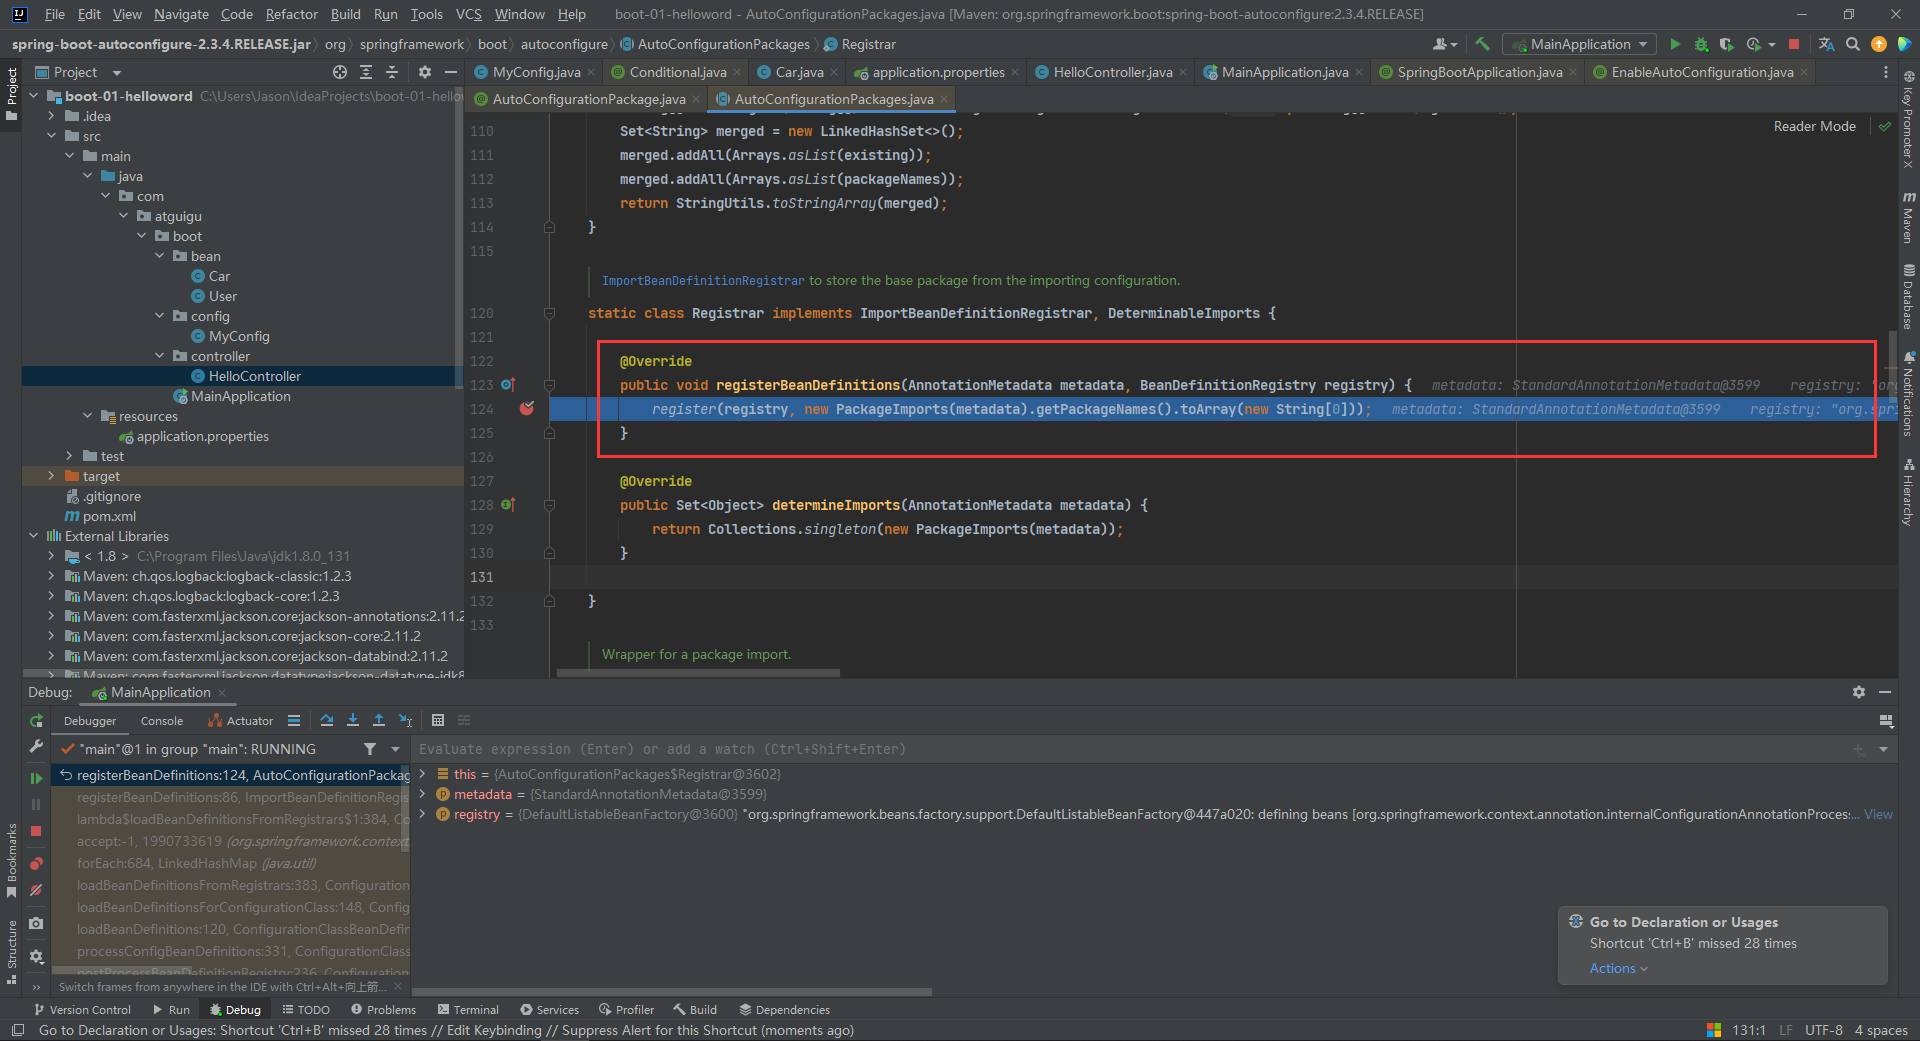This screenshot has width=1920, height=1041.
Task: Click the Build project hammer icon
Action: pyautogui.click(x=1482, y=44)
